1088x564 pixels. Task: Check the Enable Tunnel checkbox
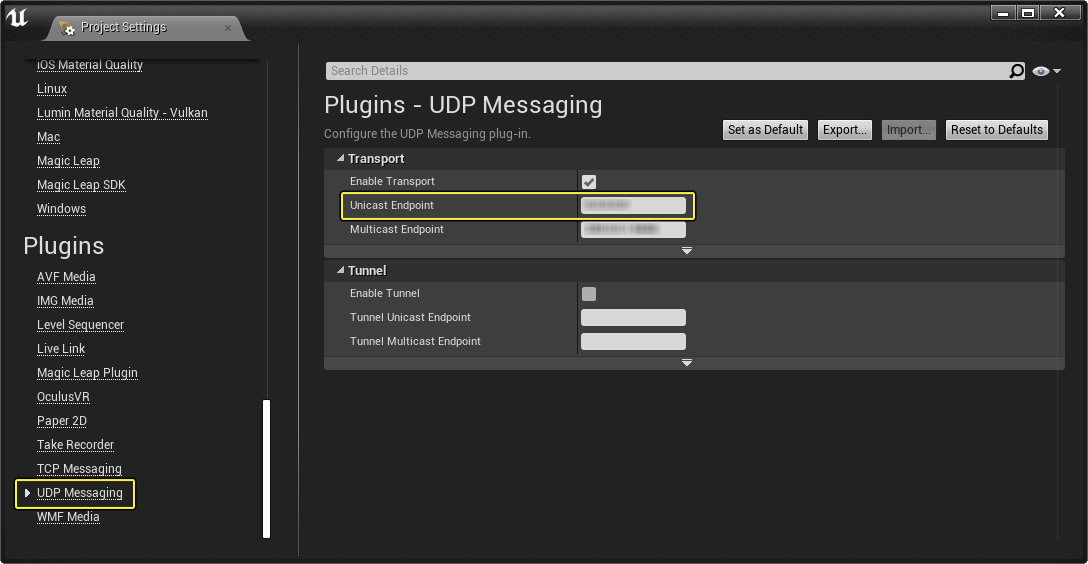tap(588, 293)
